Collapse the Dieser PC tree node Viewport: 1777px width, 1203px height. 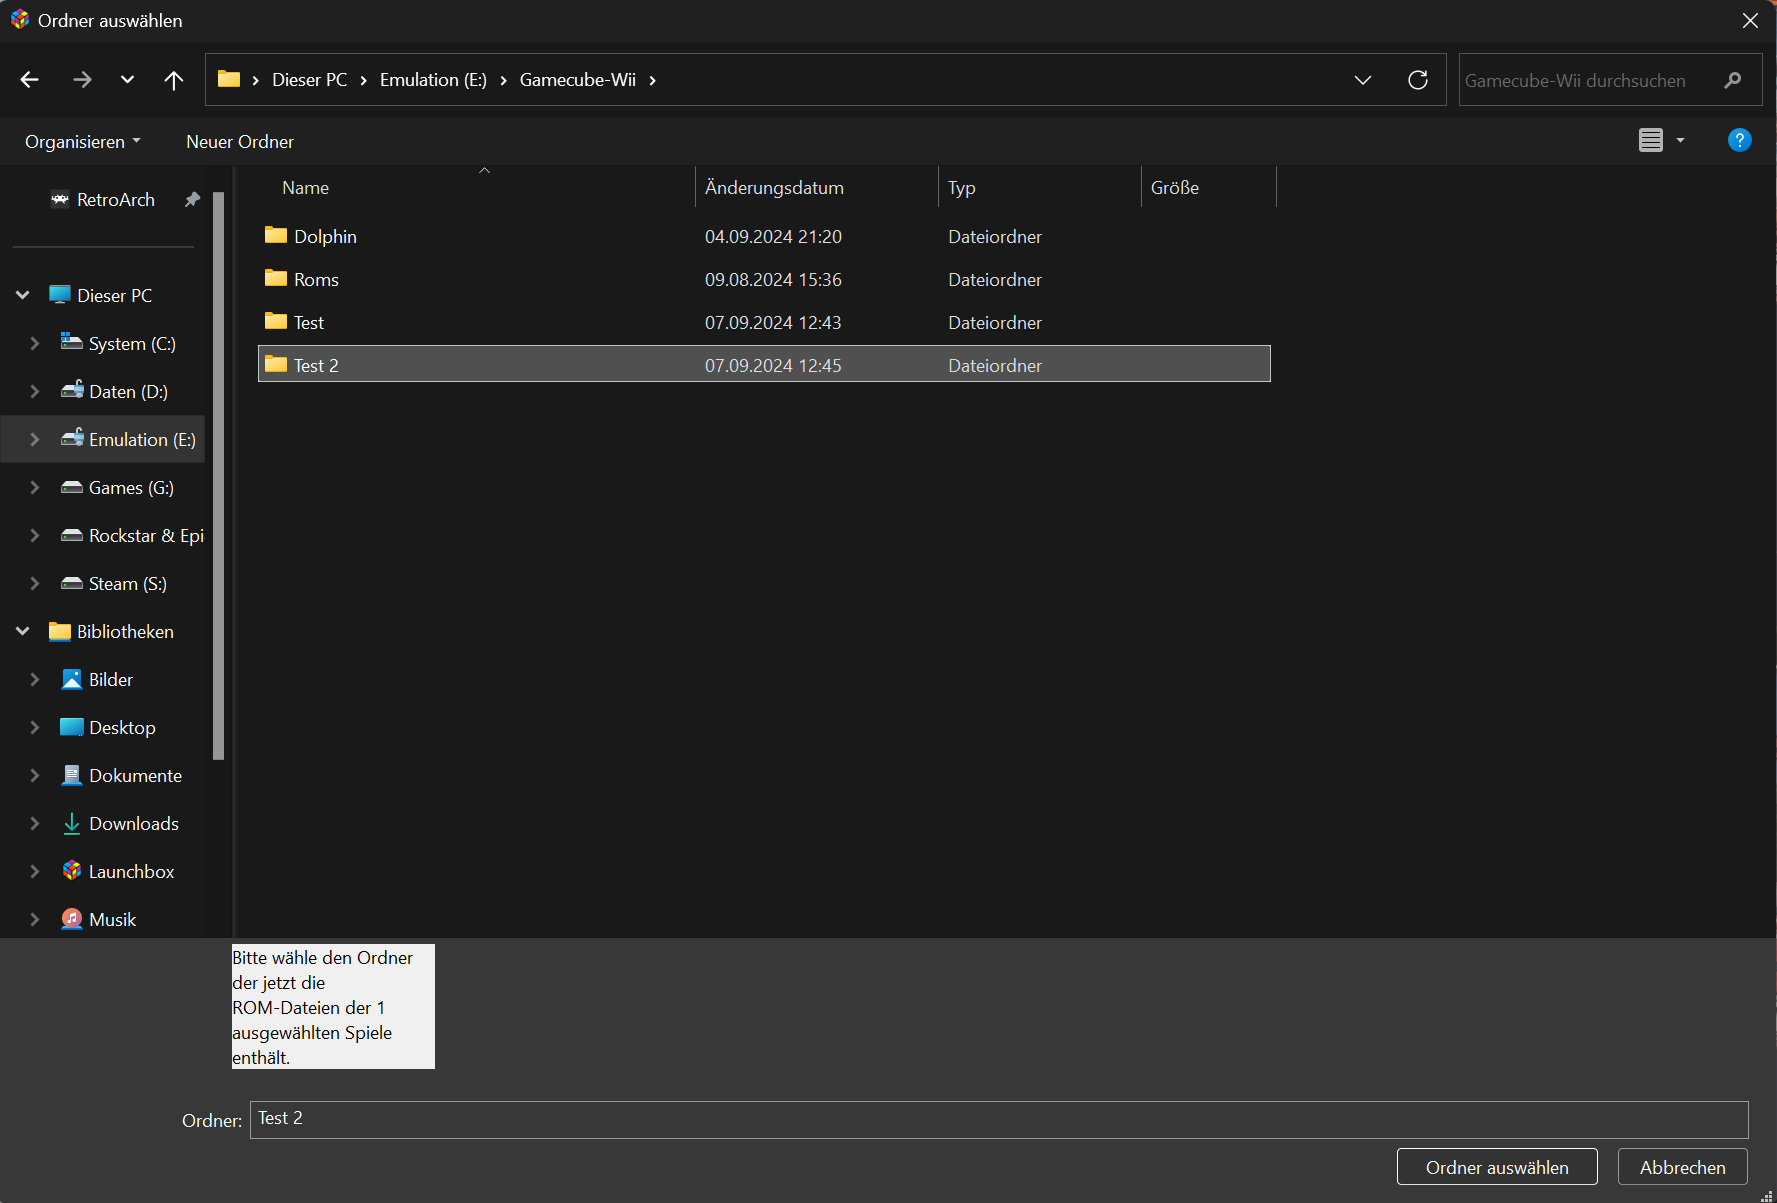click(x=22, y=295)
